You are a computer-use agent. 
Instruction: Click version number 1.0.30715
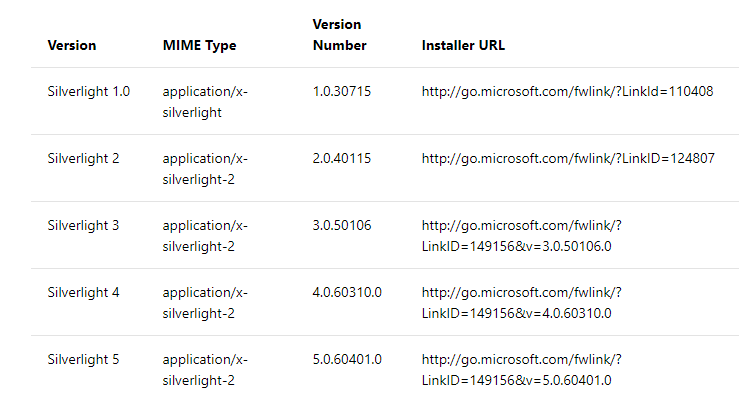(x=342, y=91)
